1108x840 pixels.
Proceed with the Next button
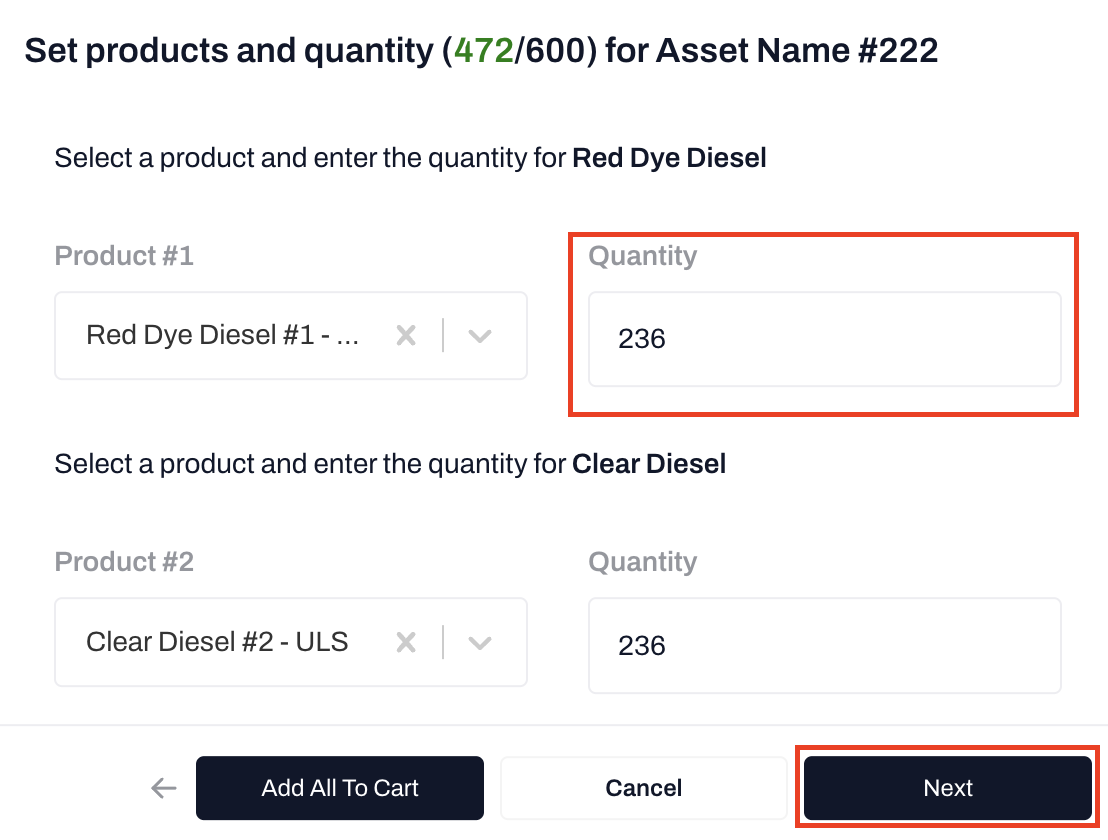(947, 788)
